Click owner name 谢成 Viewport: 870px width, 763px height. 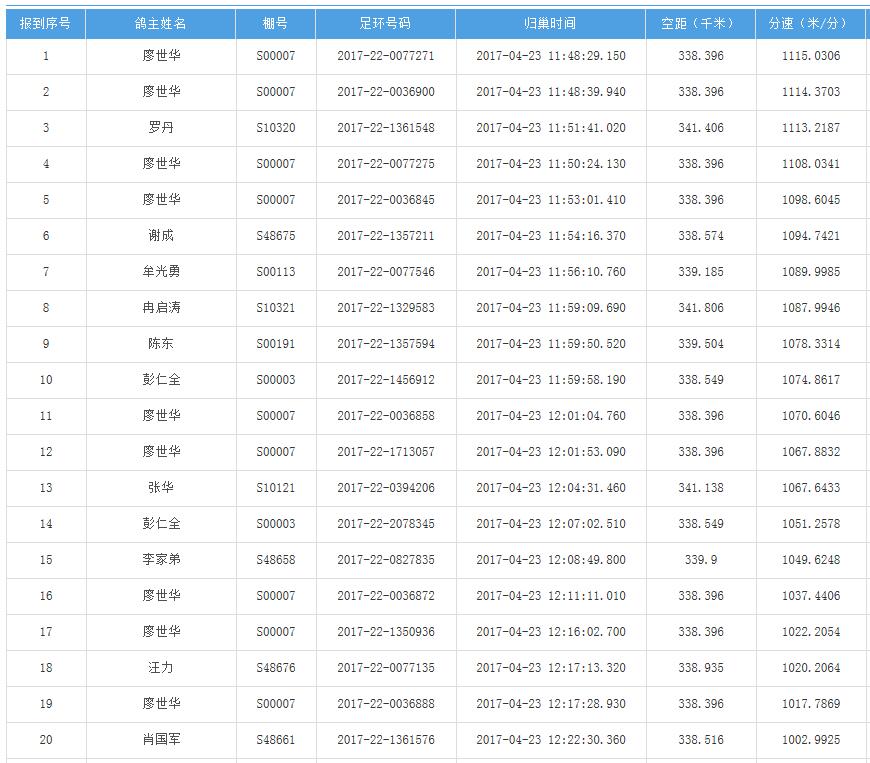[x=161, y=236]
